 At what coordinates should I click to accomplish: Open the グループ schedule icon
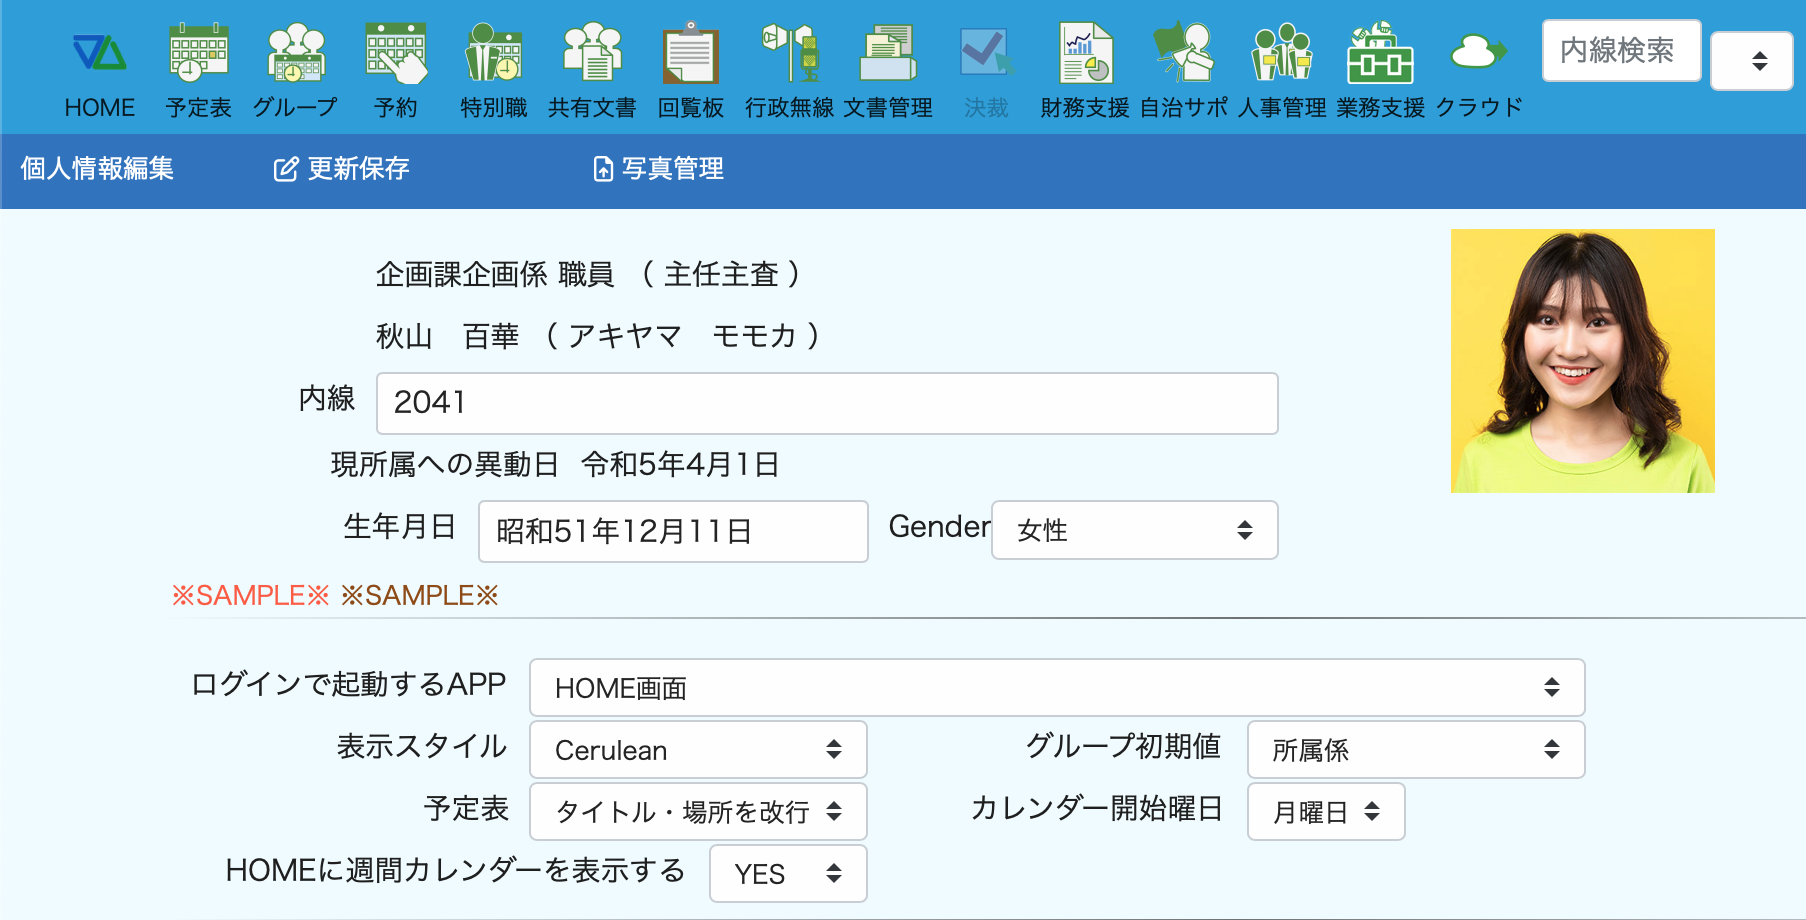click(x=296, y=53)
